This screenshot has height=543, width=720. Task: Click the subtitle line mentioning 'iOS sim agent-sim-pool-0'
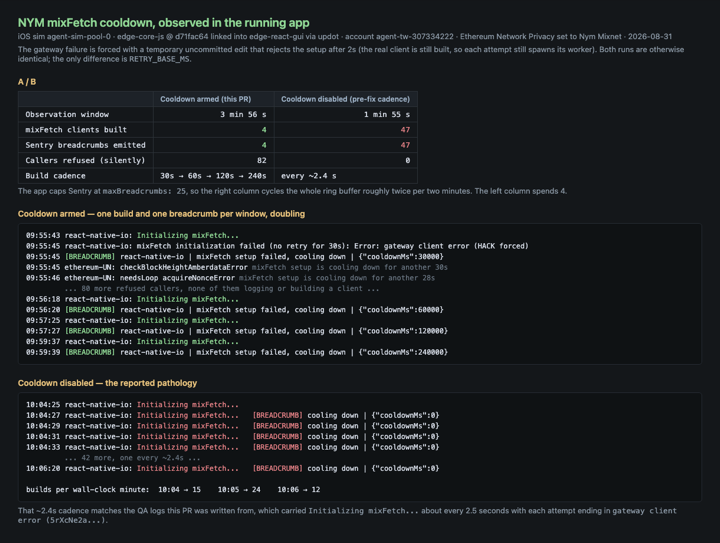pos(345,36)
